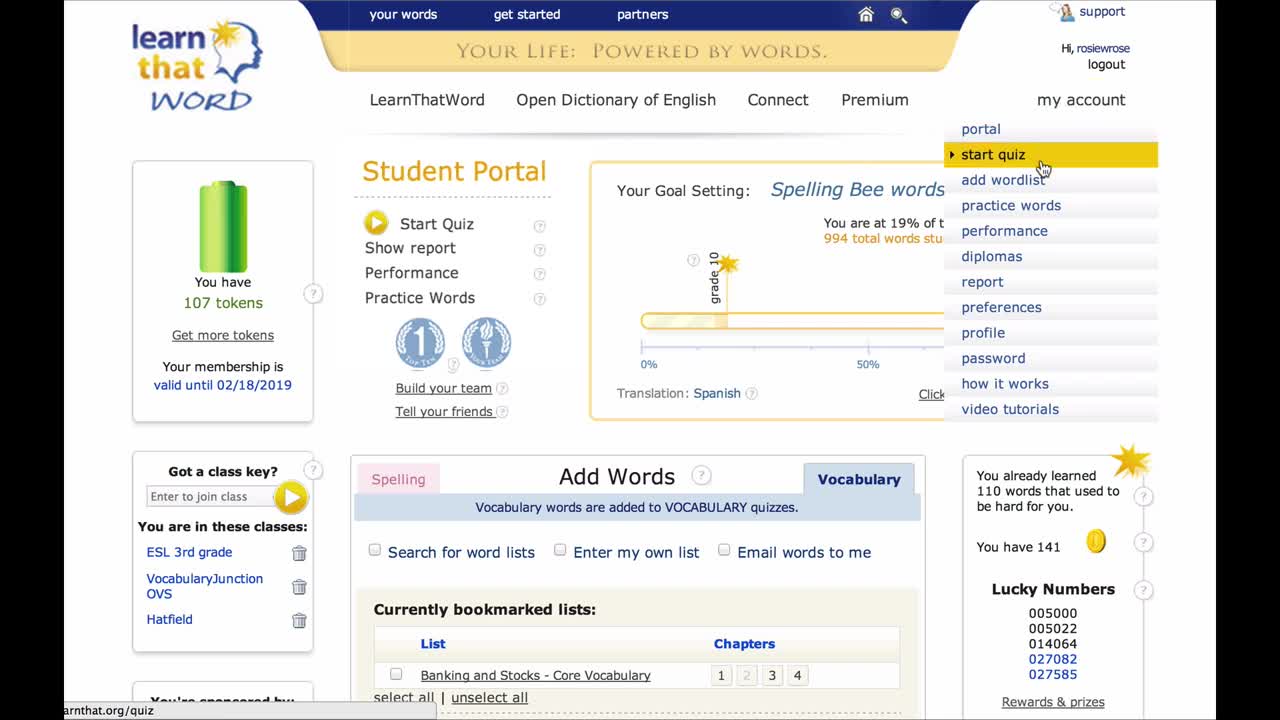Click help icon next to Start Quiz

point(540,226)
